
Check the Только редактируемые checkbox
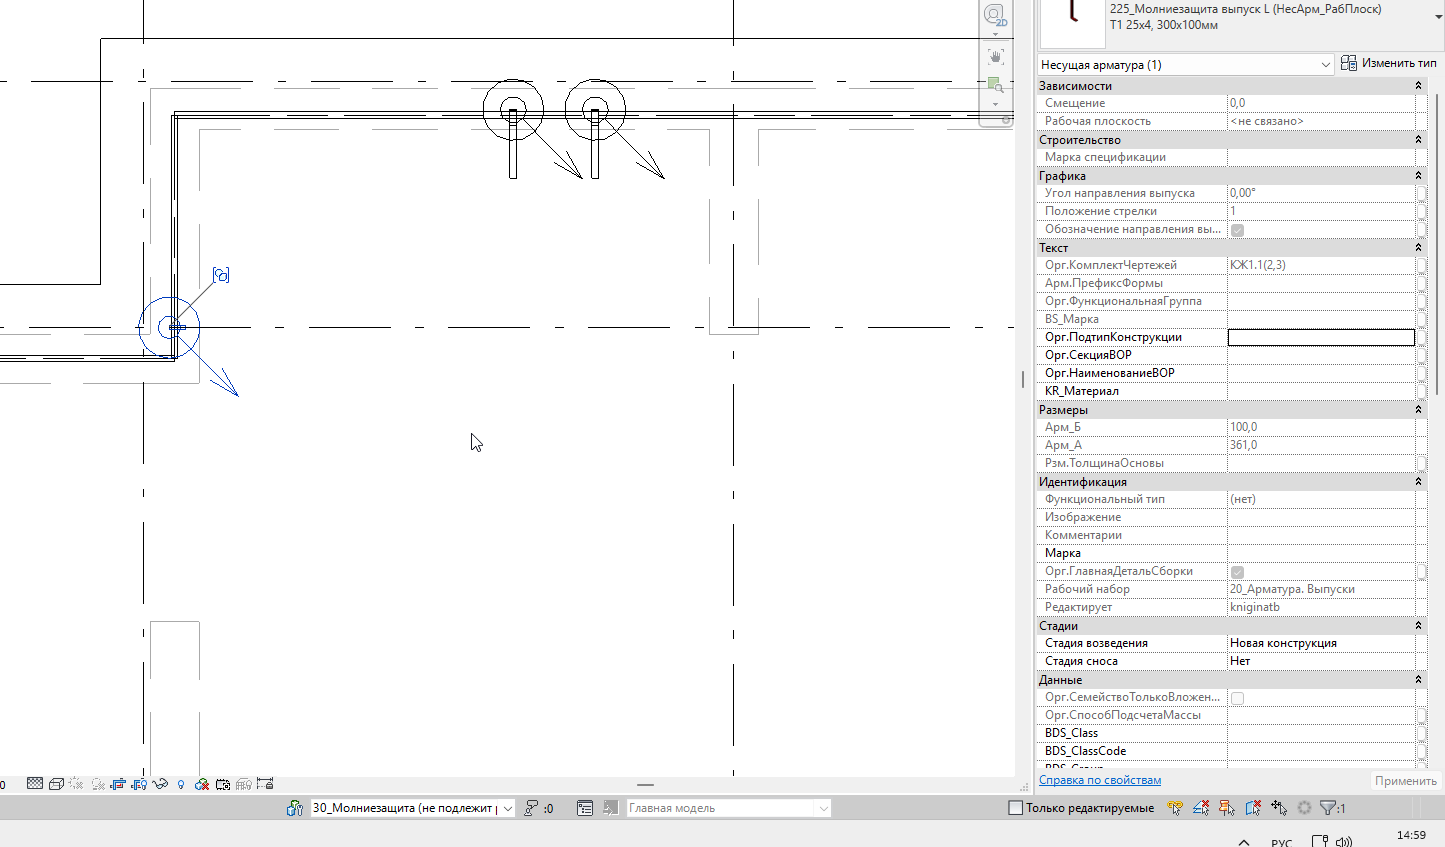point(1016,808)
